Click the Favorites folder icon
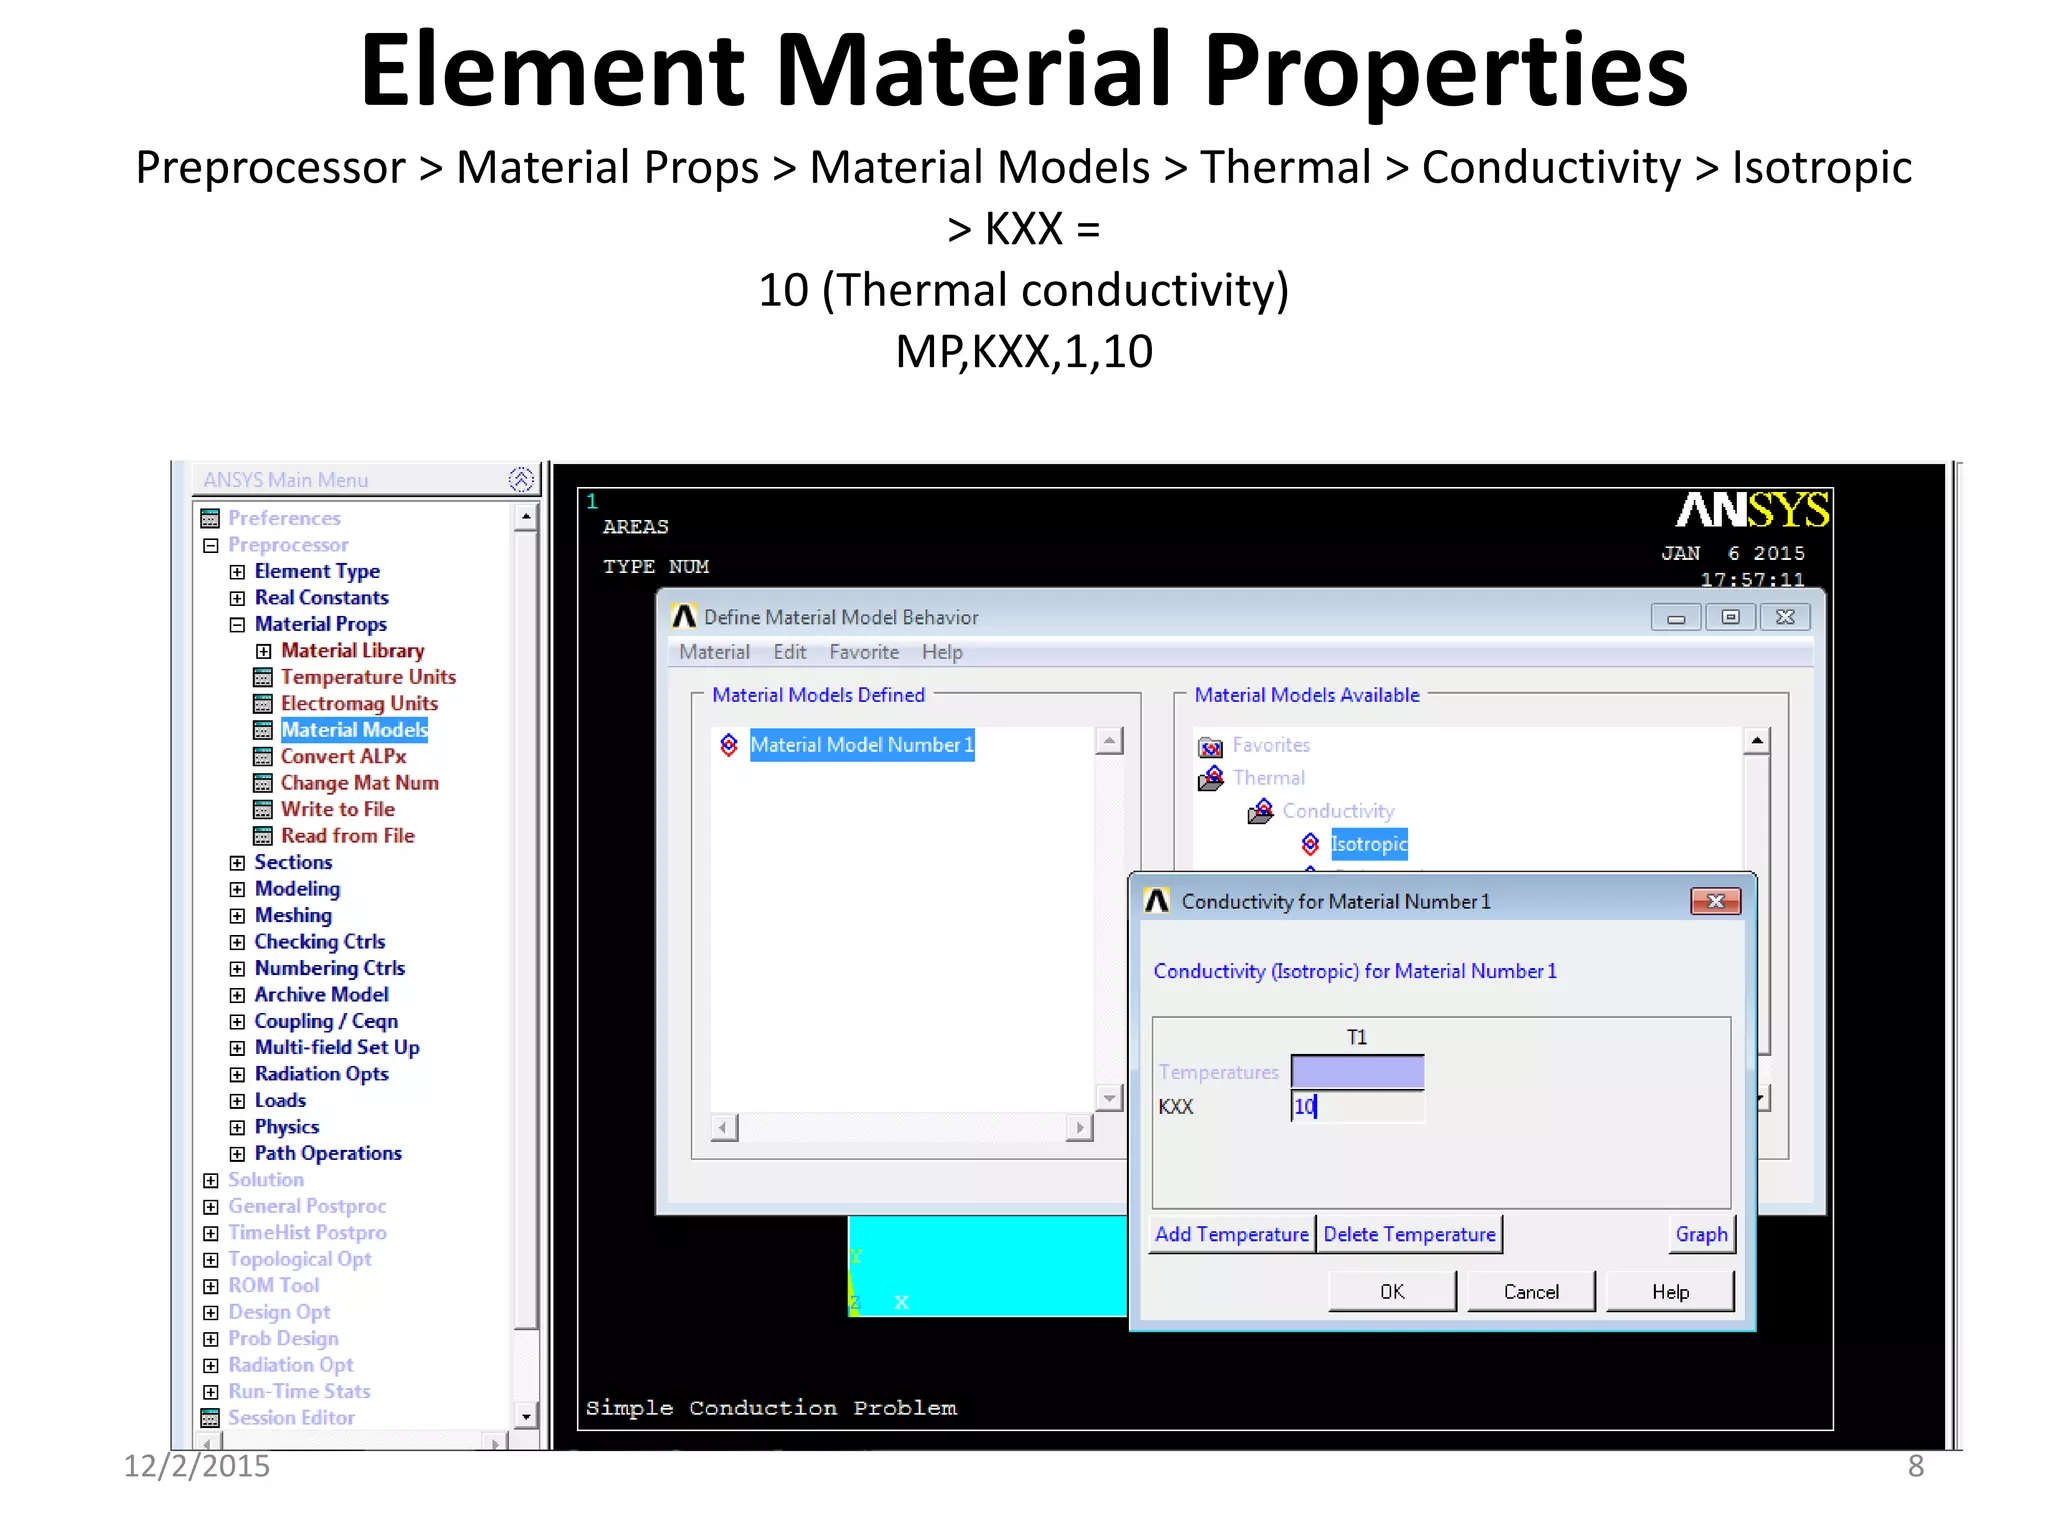2048x1536 pixels. pyautogui.click(x=1210, y=746)
